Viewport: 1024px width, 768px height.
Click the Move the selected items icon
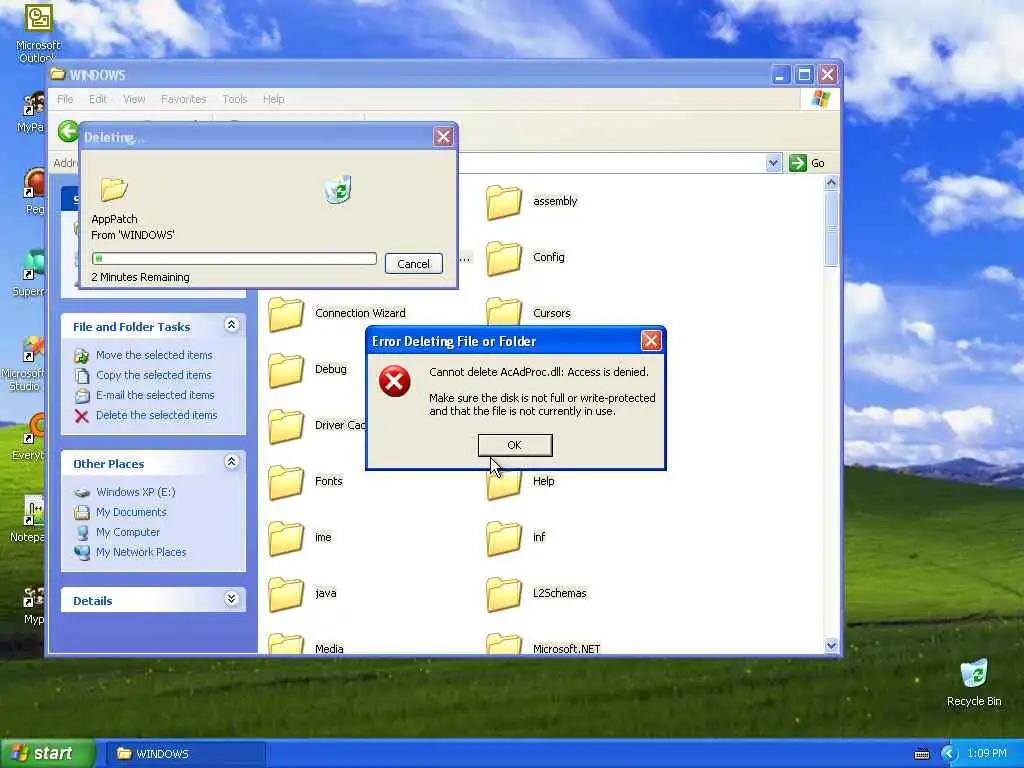82,356
